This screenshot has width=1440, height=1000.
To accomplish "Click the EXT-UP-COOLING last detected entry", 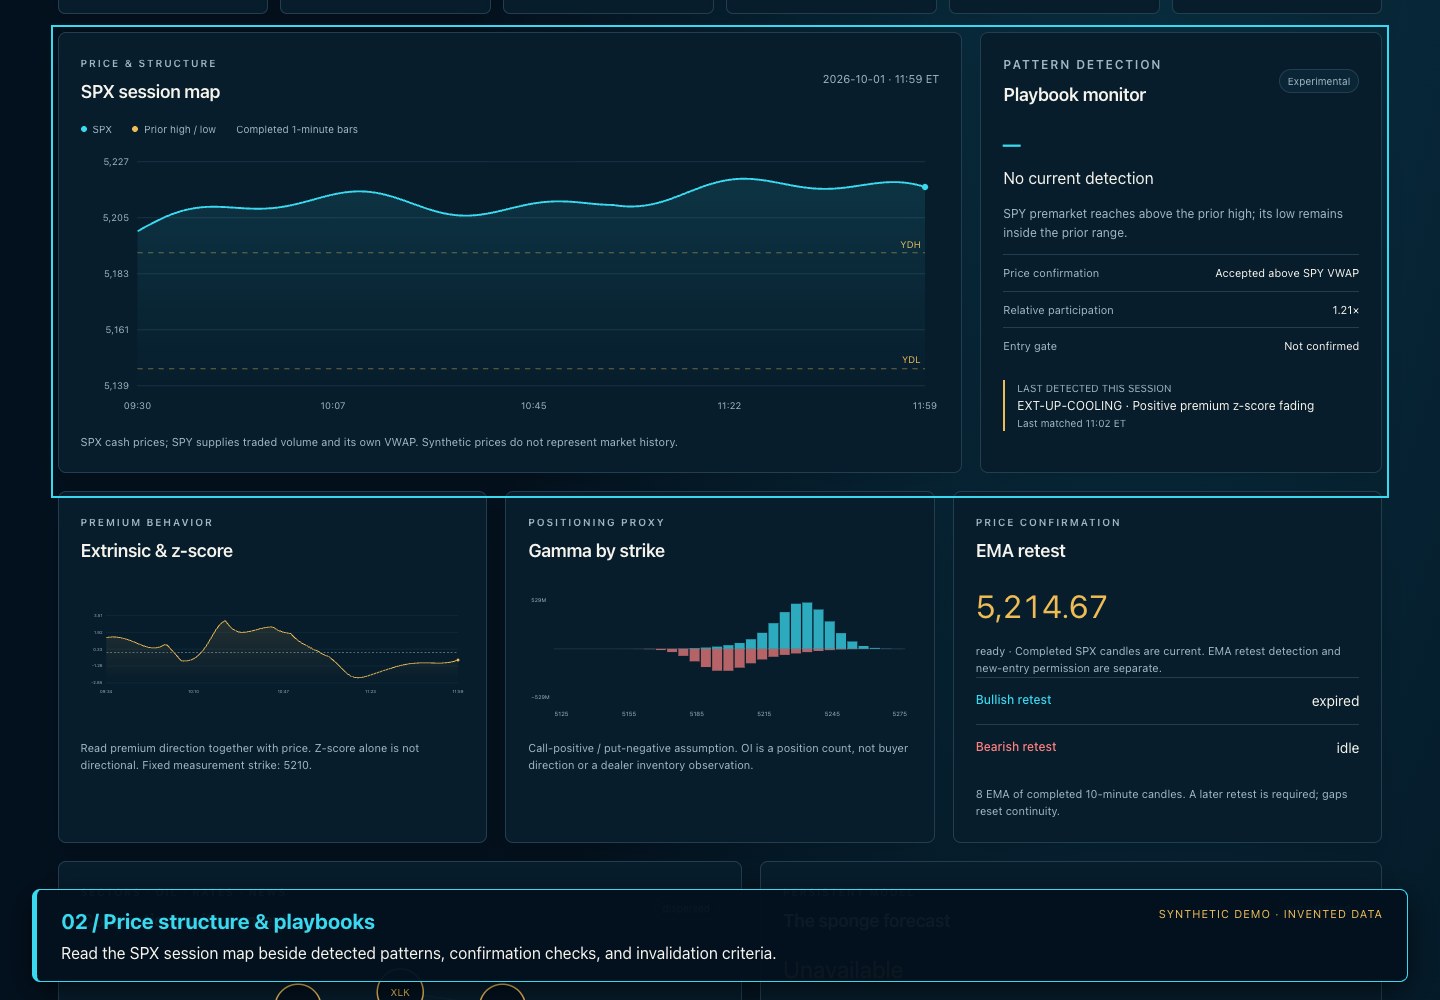I will click(x=1165, y=406).
